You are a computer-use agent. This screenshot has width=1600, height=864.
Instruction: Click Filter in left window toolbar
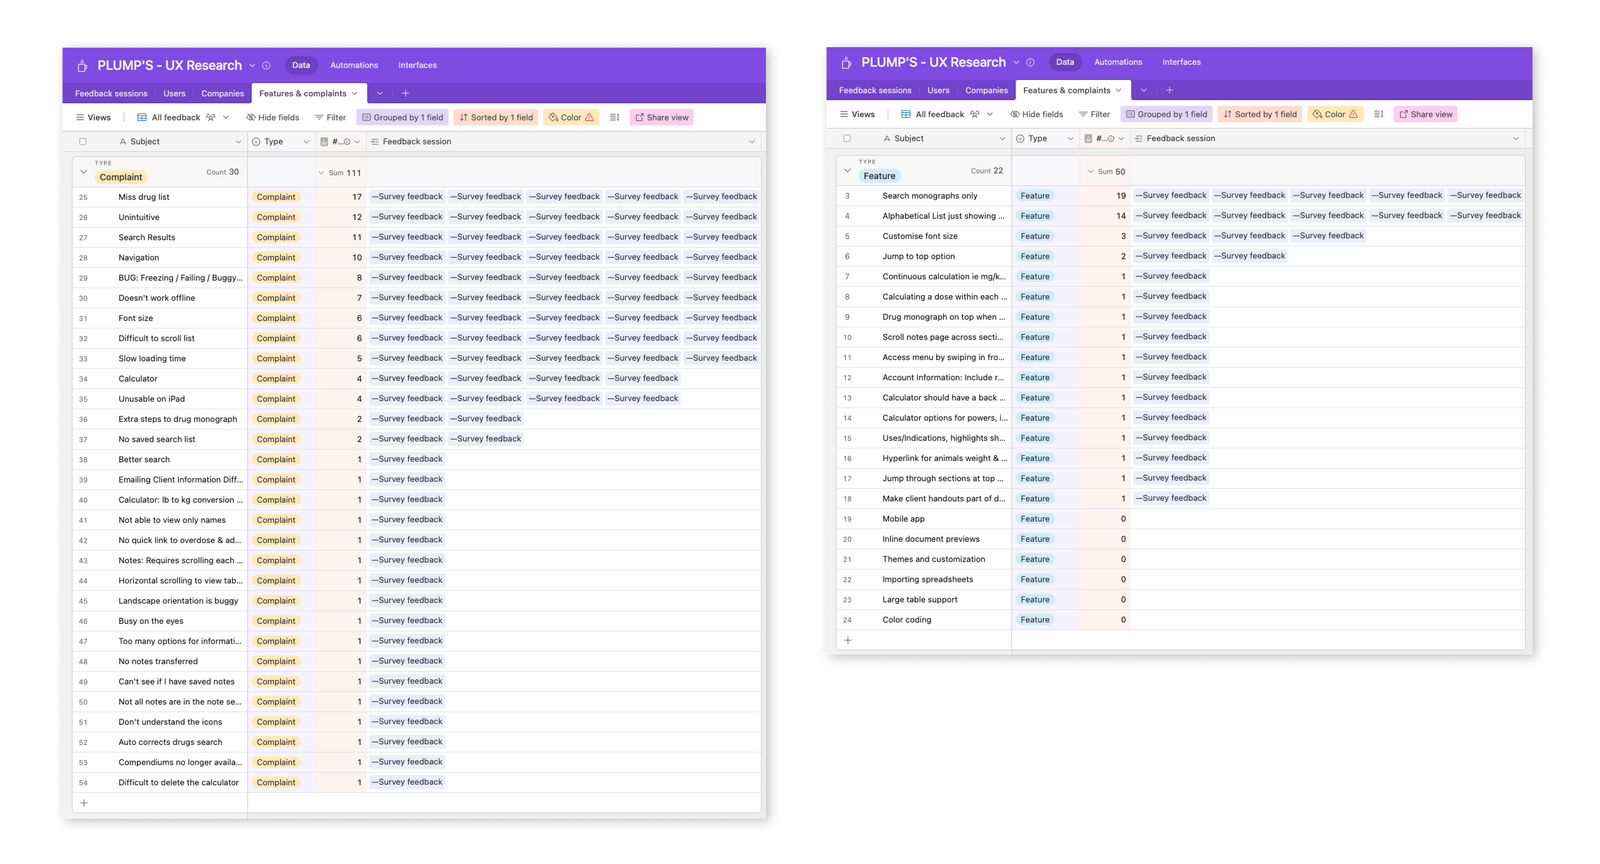(330, 117)
